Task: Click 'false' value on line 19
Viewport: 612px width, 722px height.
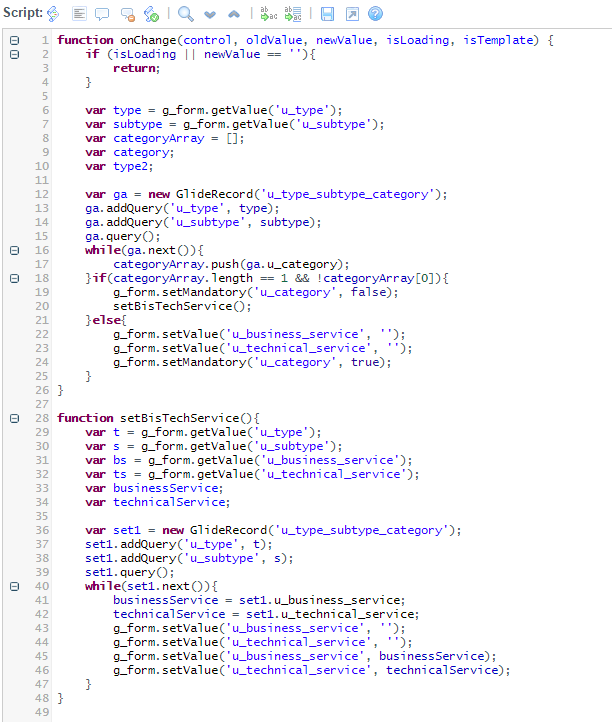Action: pyautogui.click(x=368, y=293)
